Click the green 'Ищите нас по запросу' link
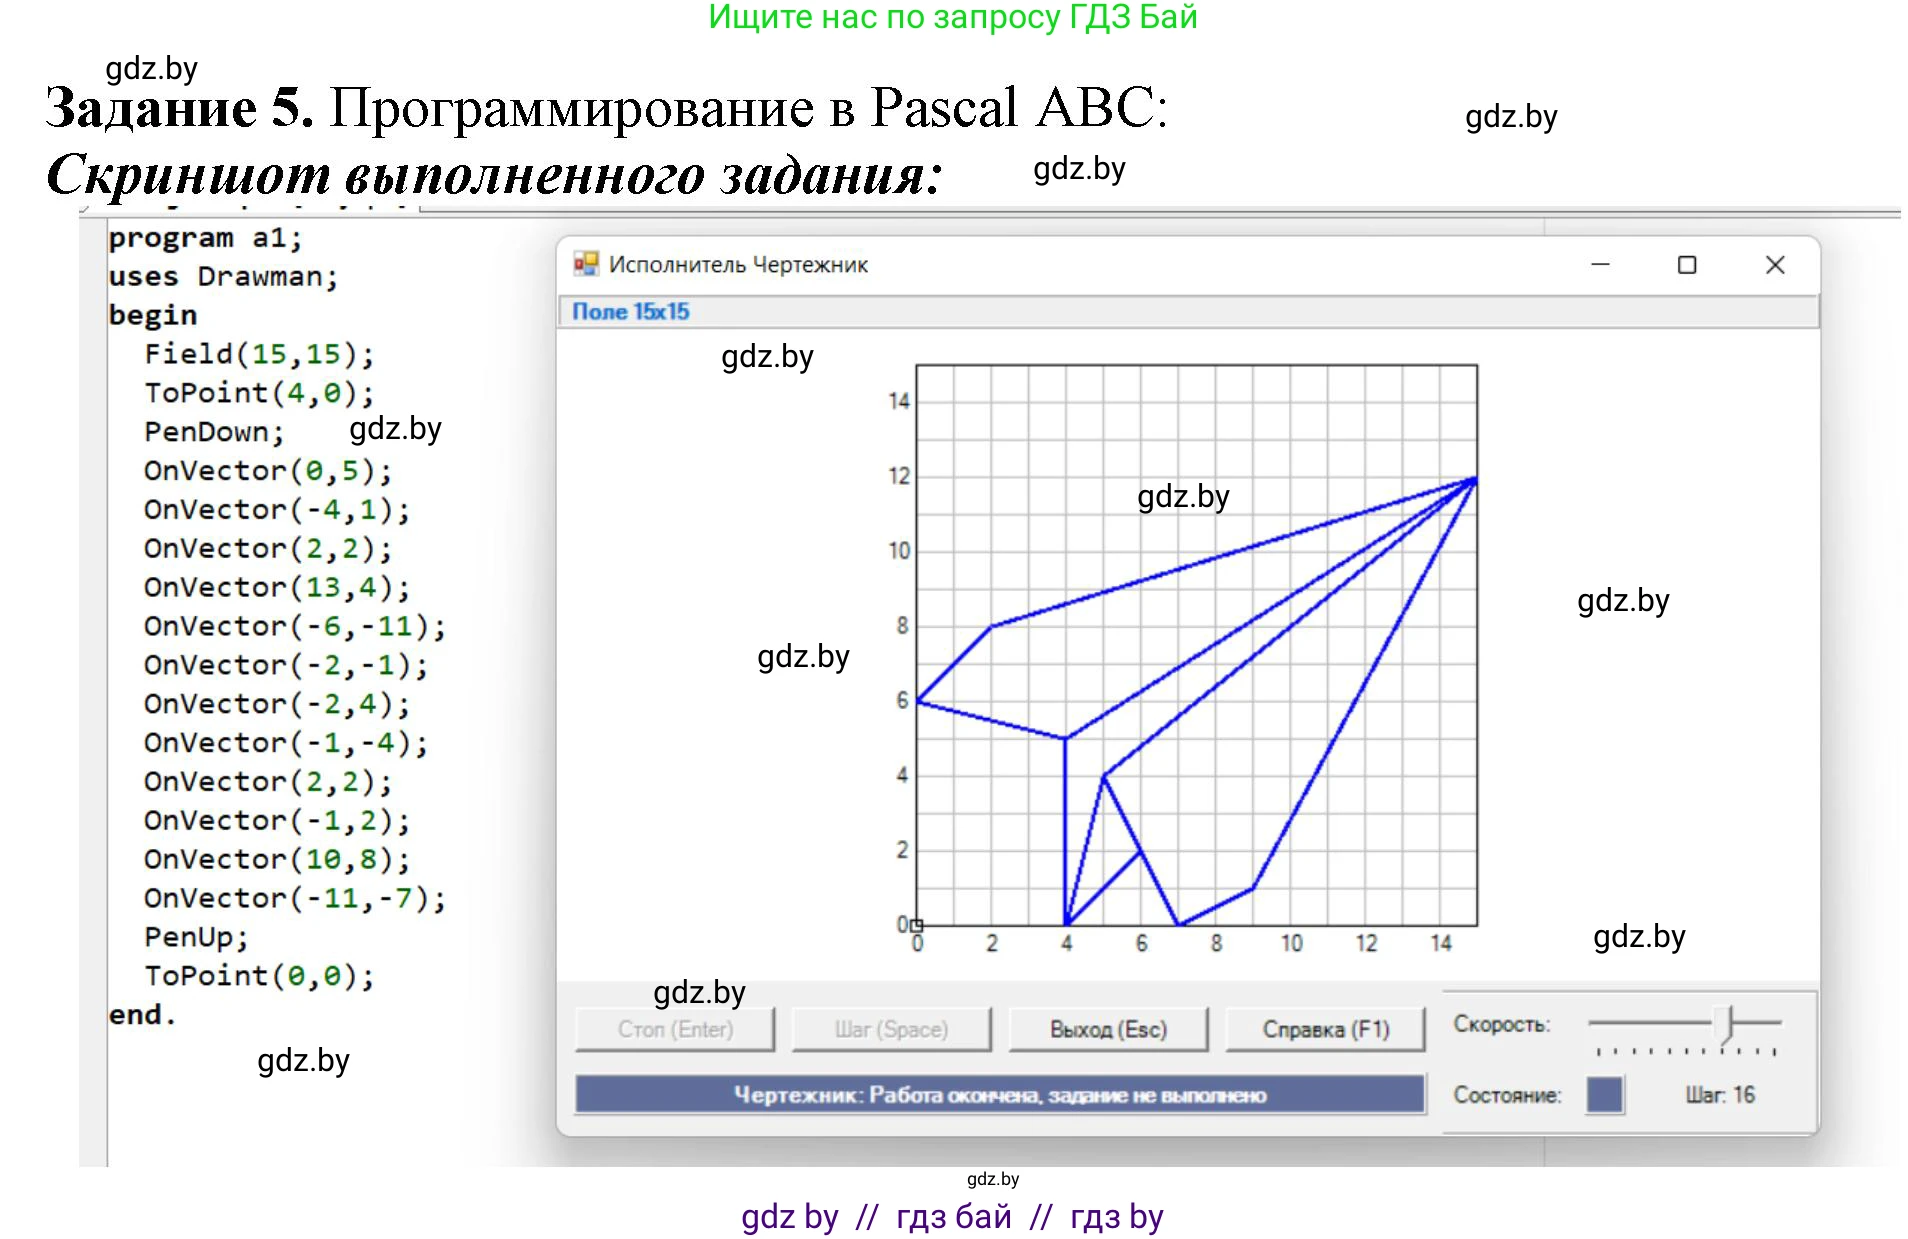 coord(952,18)
